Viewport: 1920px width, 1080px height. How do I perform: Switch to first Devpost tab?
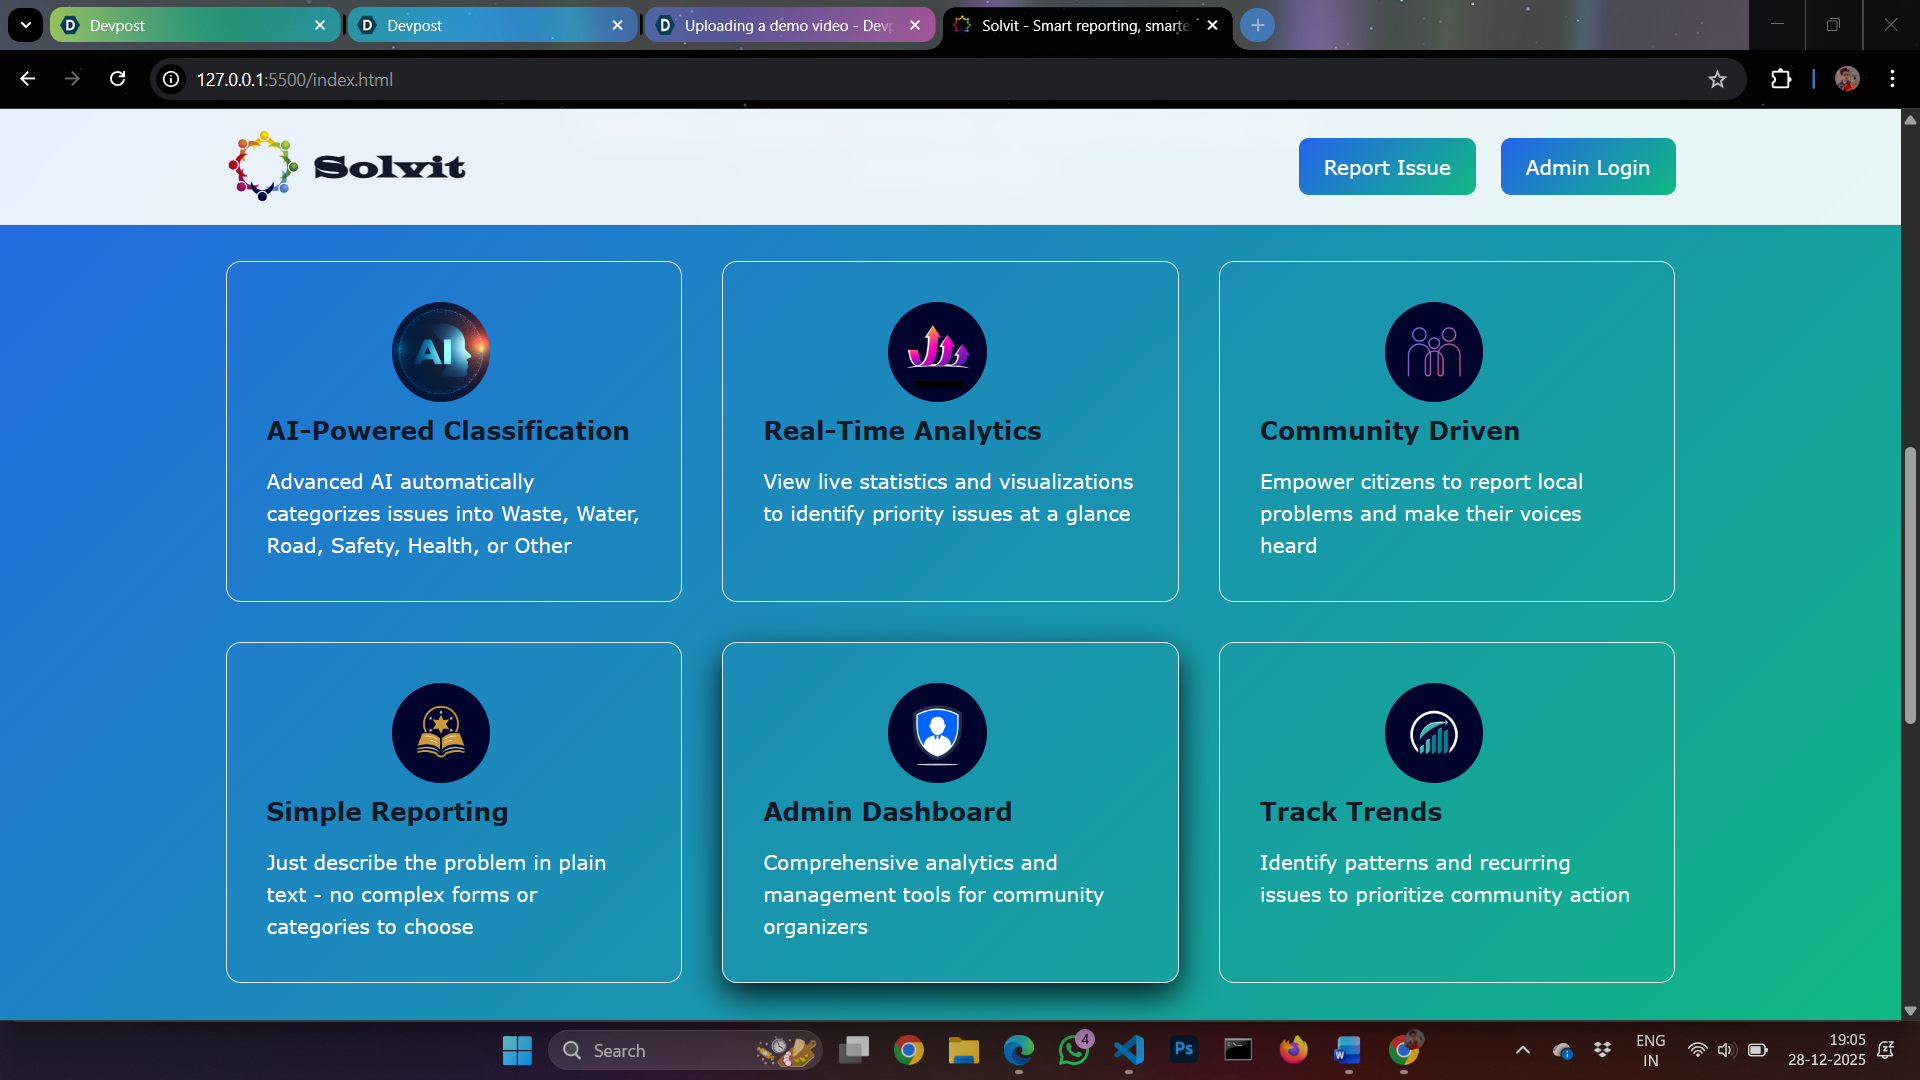click(x=193, y=25)
